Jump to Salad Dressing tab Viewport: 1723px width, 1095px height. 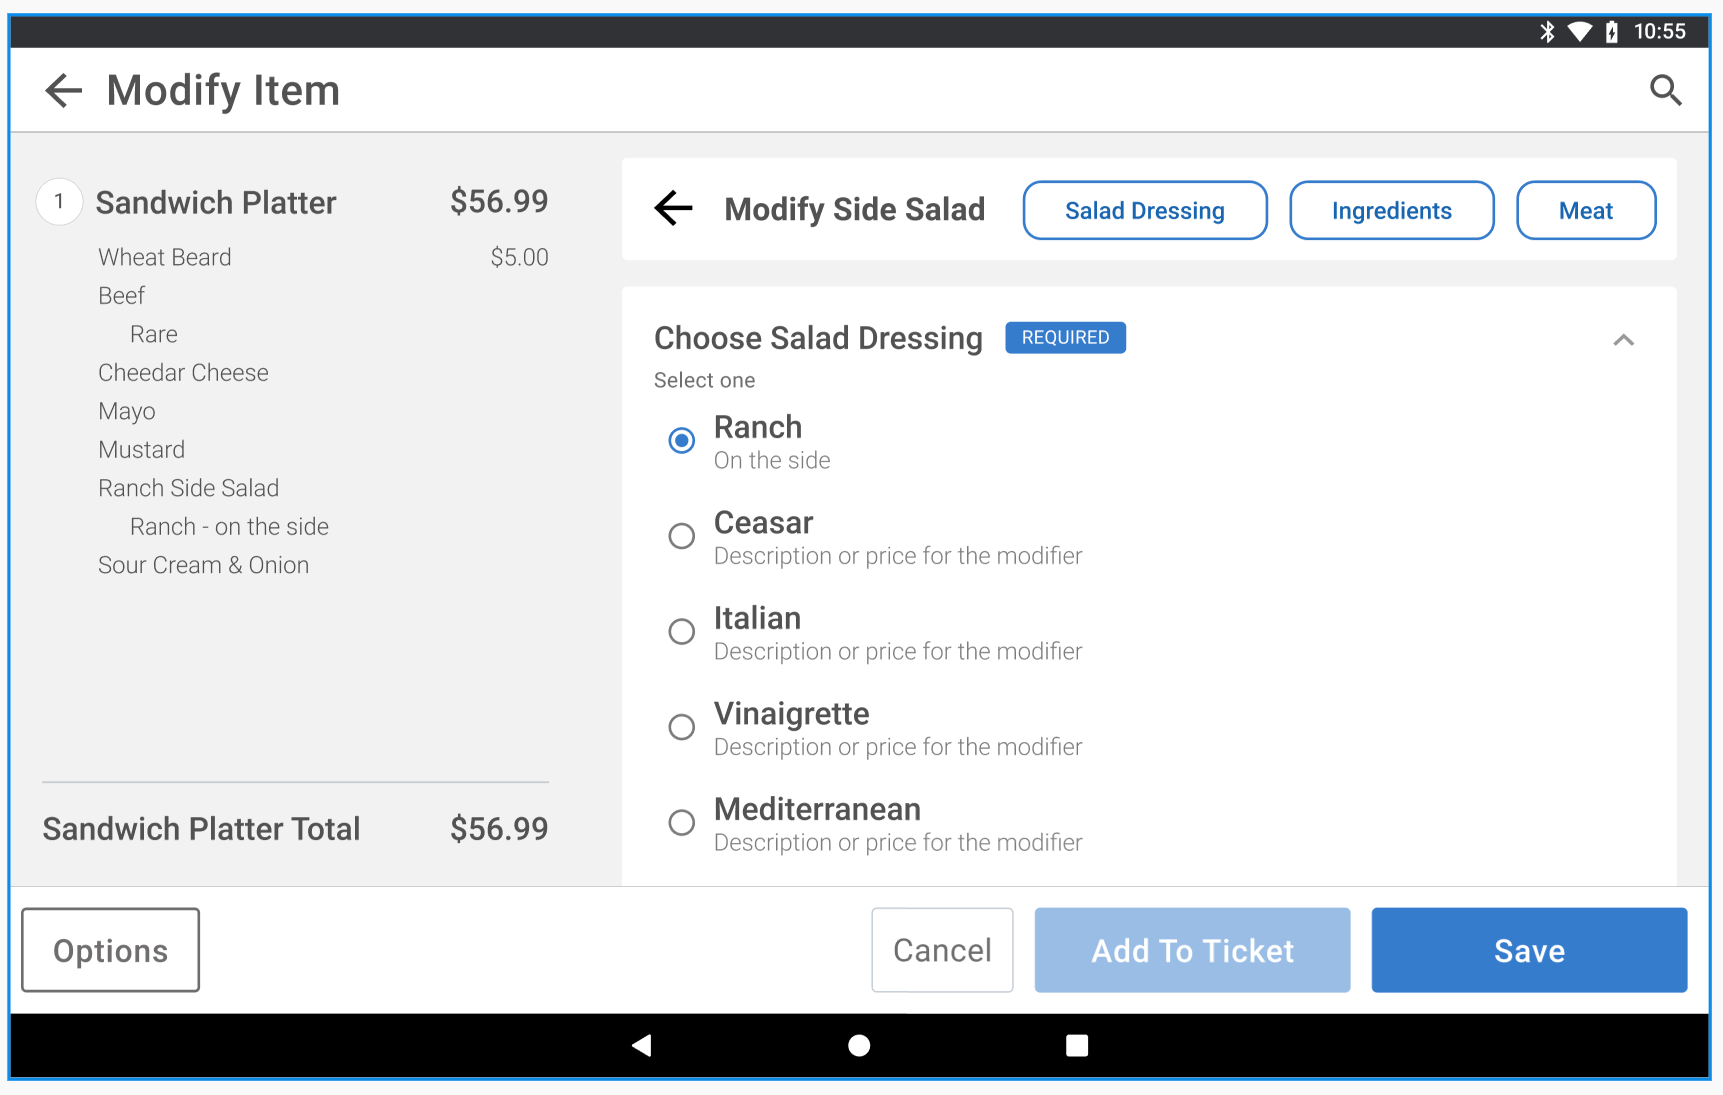tap(1144, 211)
